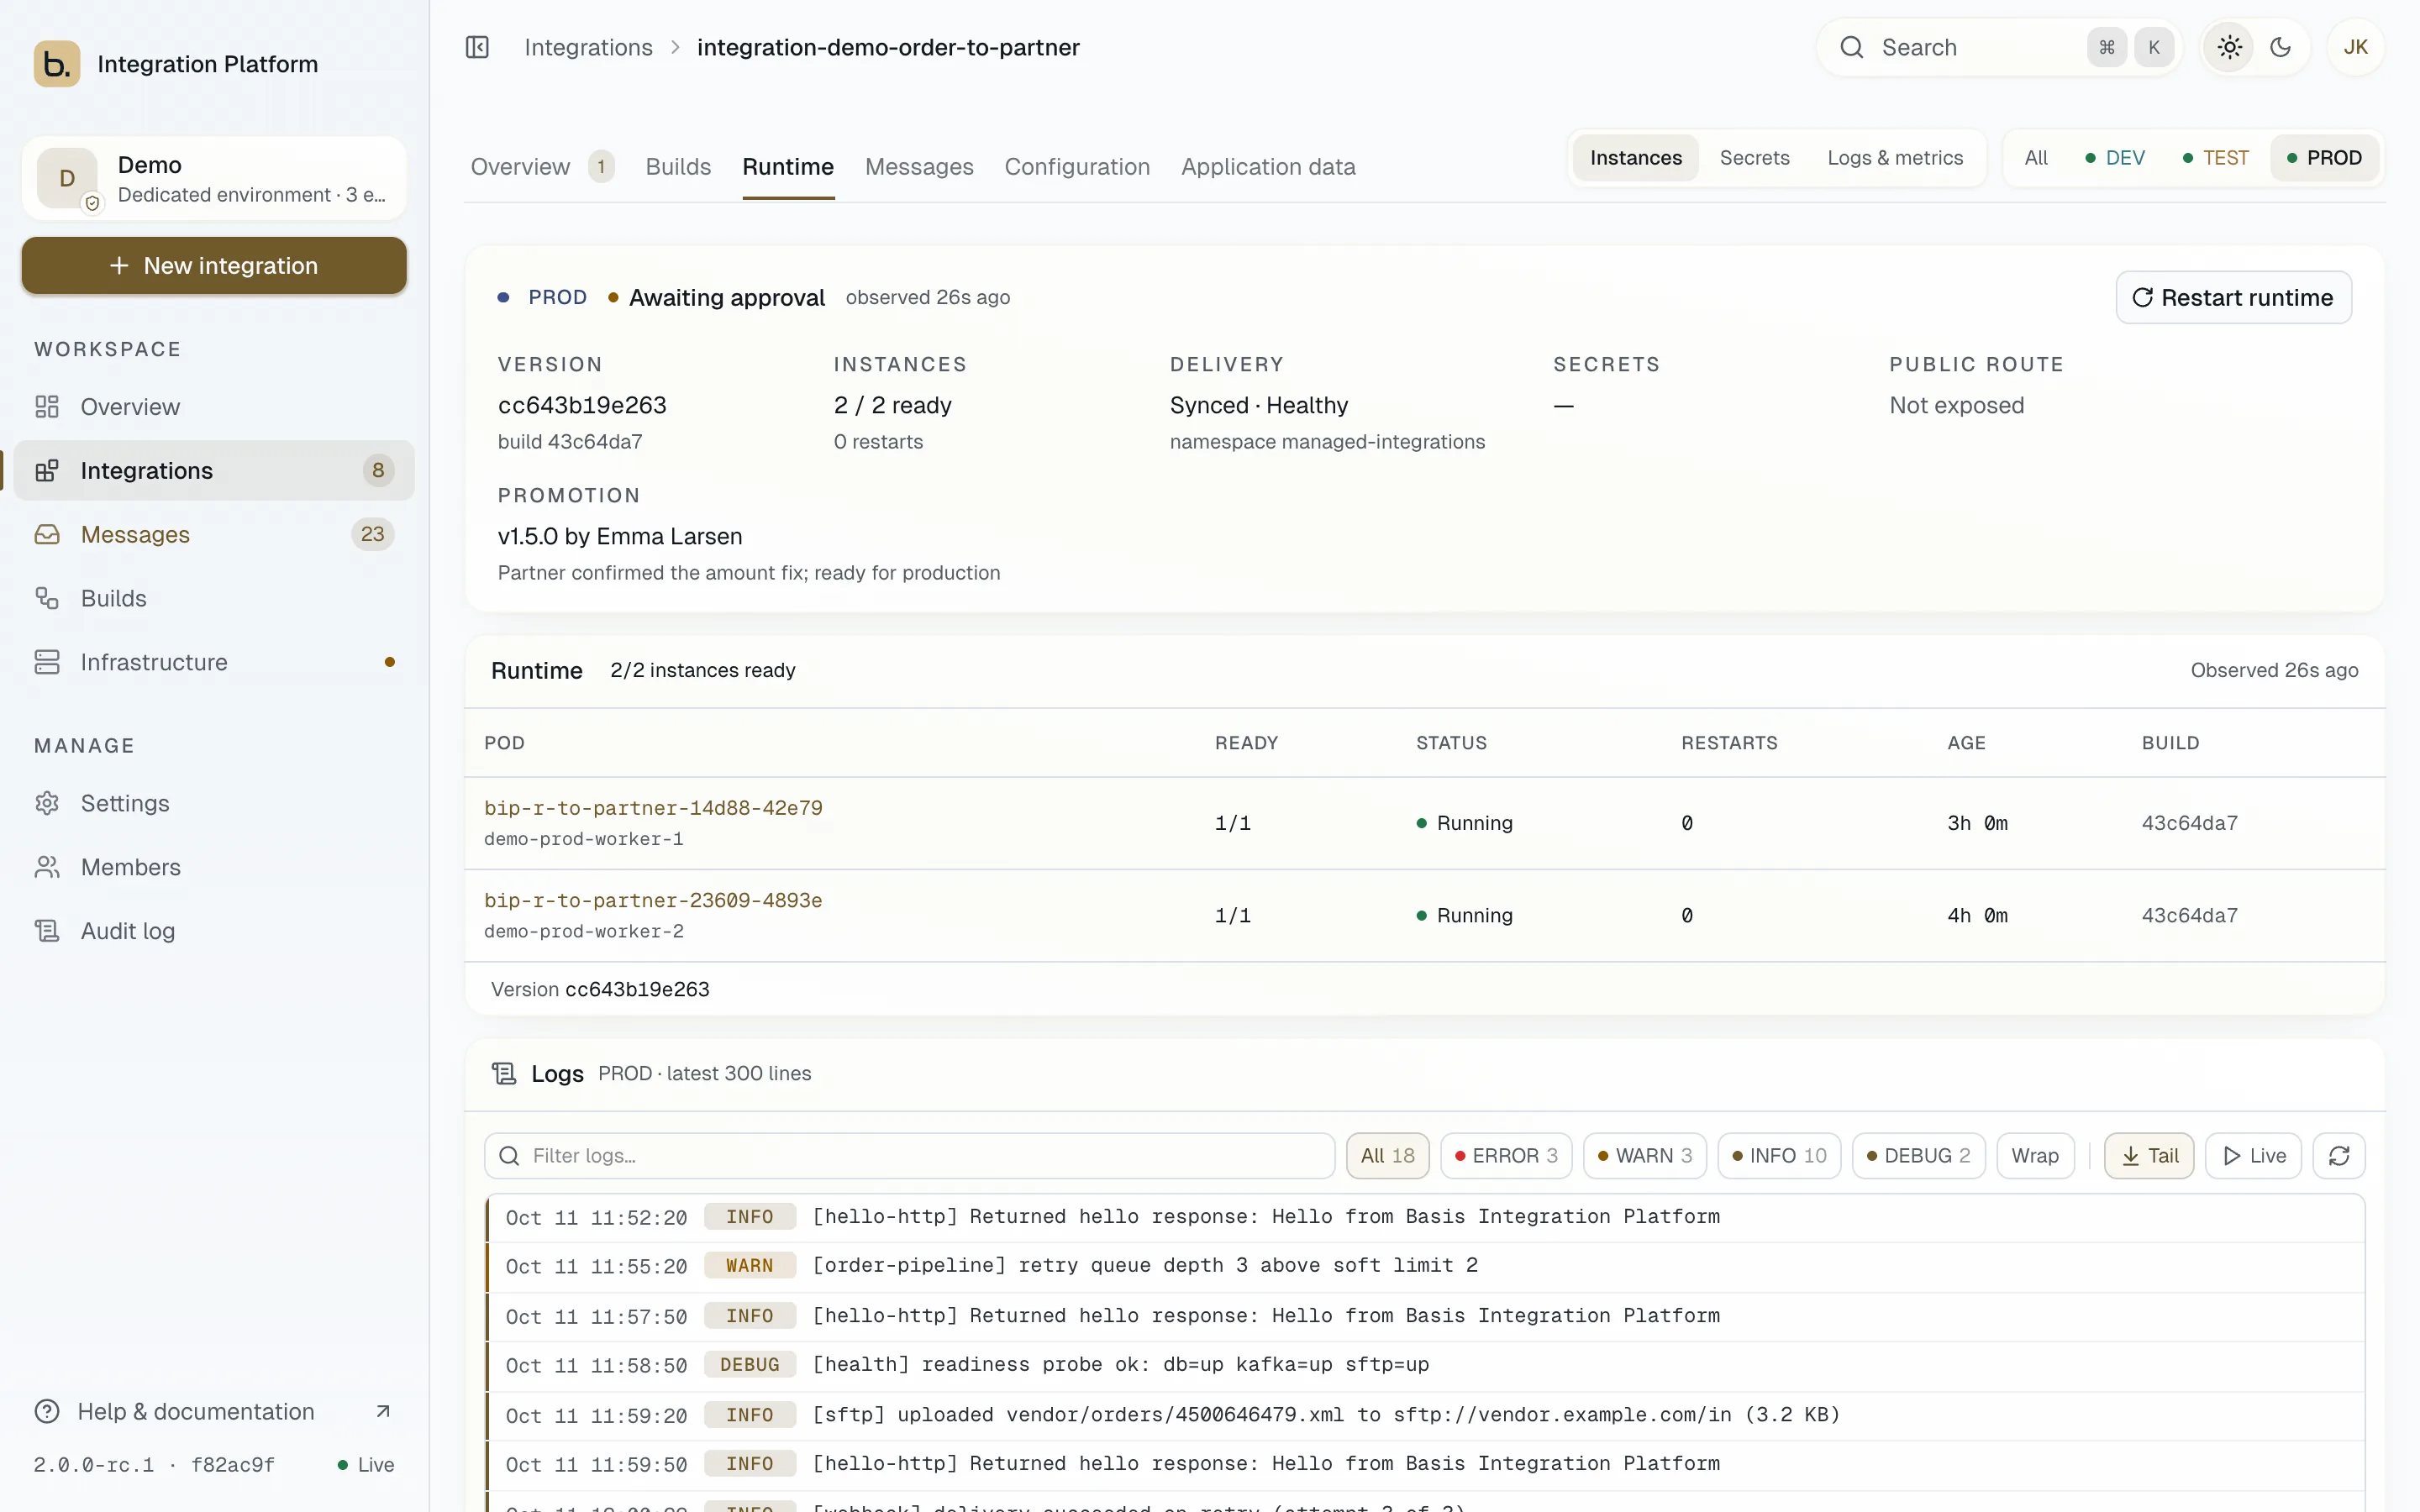Screen dimensions: 2420x1512
Task: Click the New integration button
Action: point(214,265)
